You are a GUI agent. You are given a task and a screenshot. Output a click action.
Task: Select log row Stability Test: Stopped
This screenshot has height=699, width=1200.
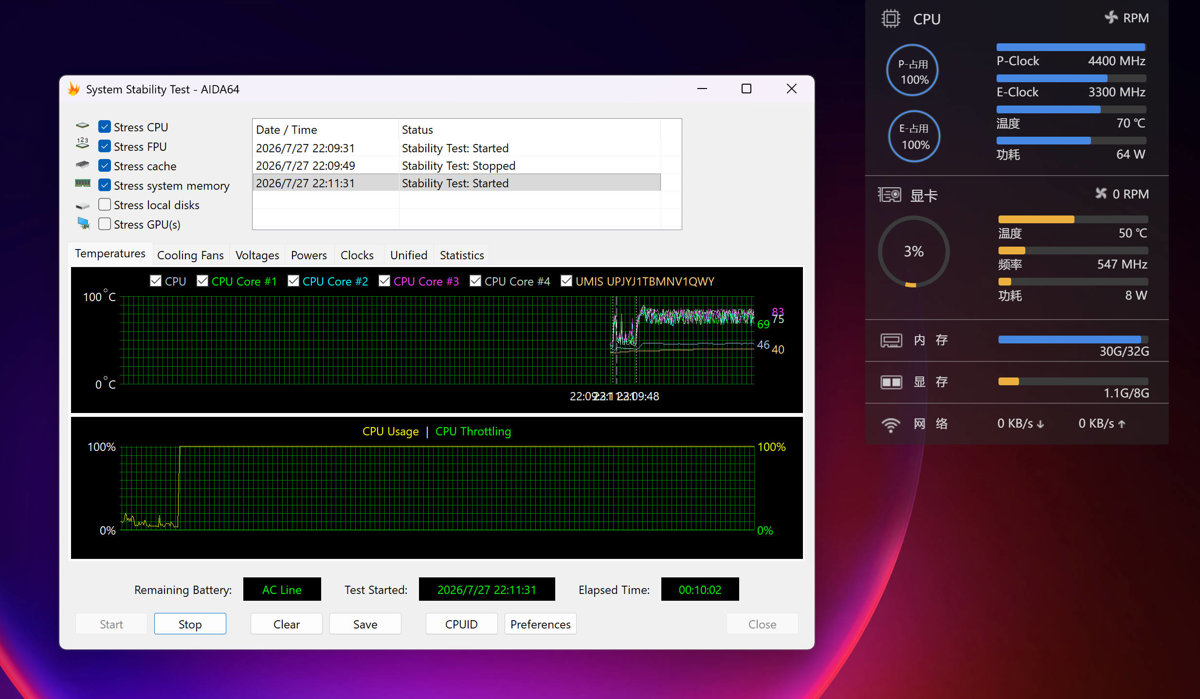[x=457, y=166]
